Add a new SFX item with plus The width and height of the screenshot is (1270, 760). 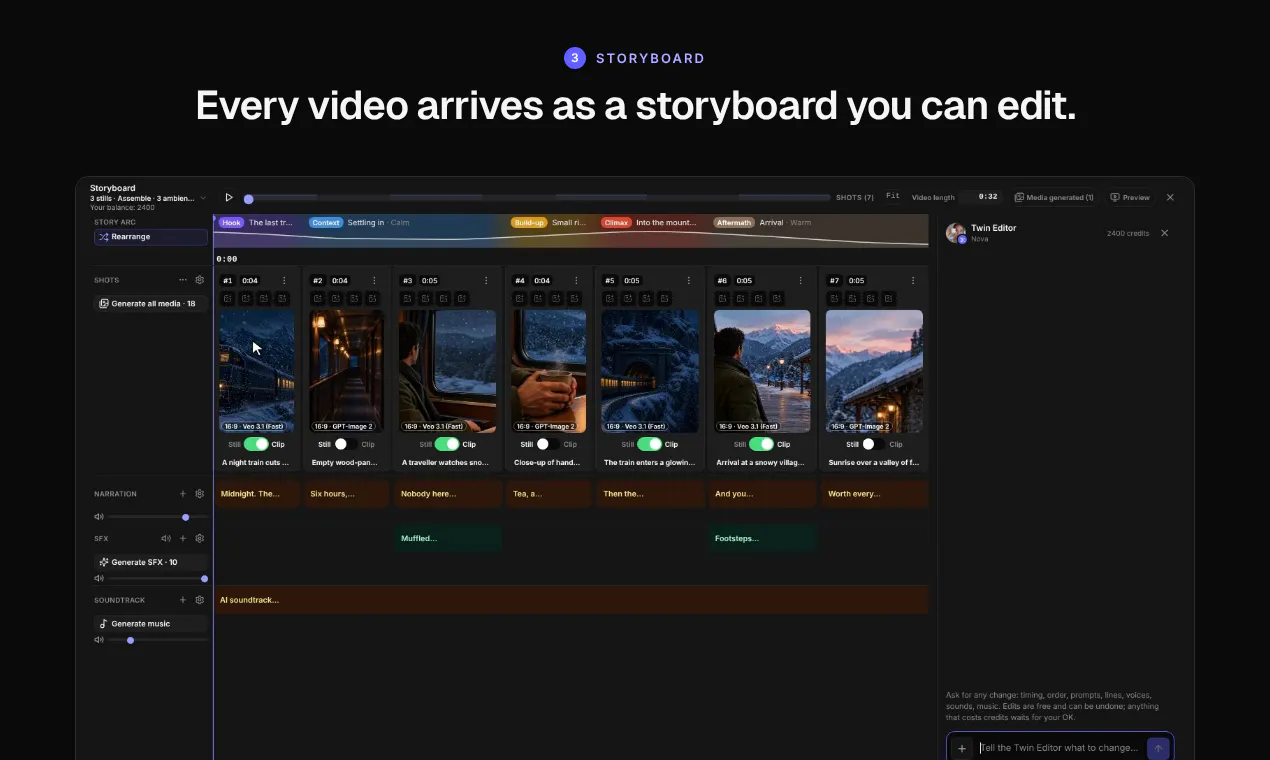click(x=183, y=539)
